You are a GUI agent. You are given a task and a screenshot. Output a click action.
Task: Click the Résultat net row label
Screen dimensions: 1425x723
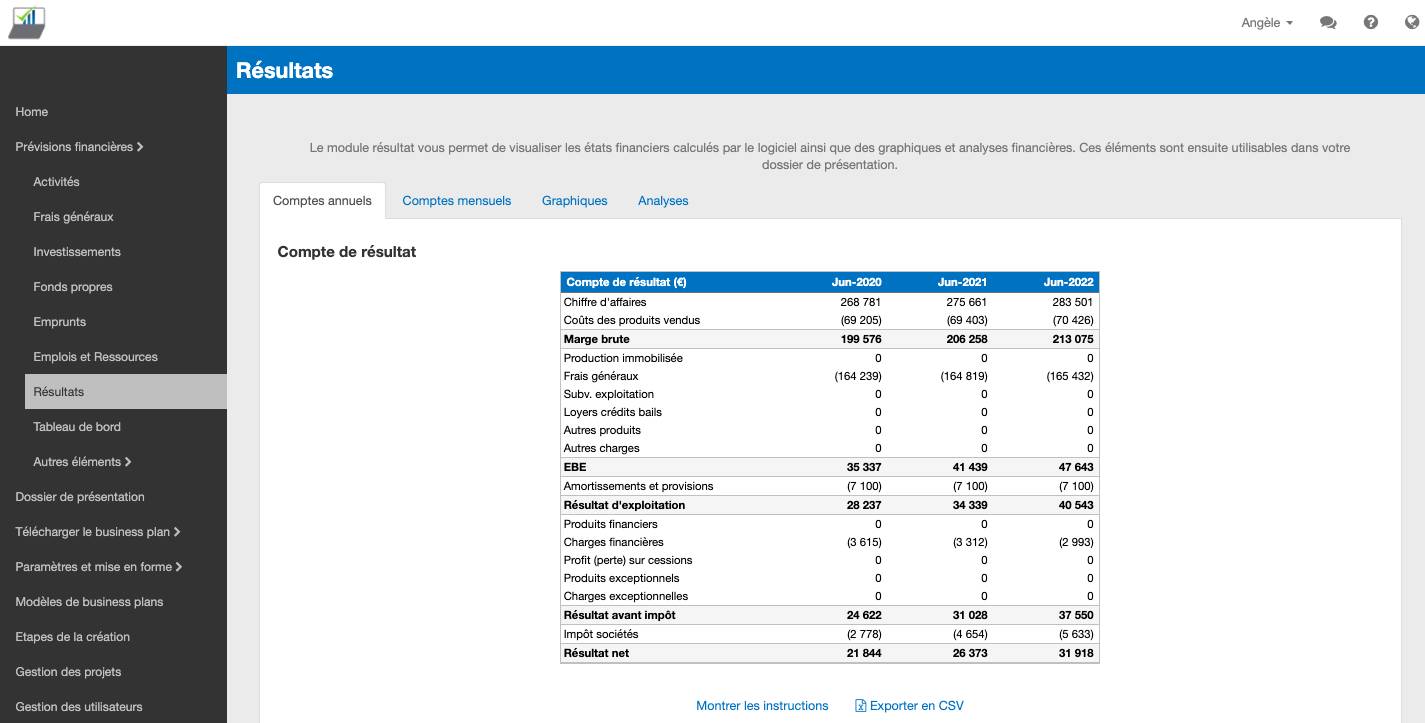click(x=597, y=653)
